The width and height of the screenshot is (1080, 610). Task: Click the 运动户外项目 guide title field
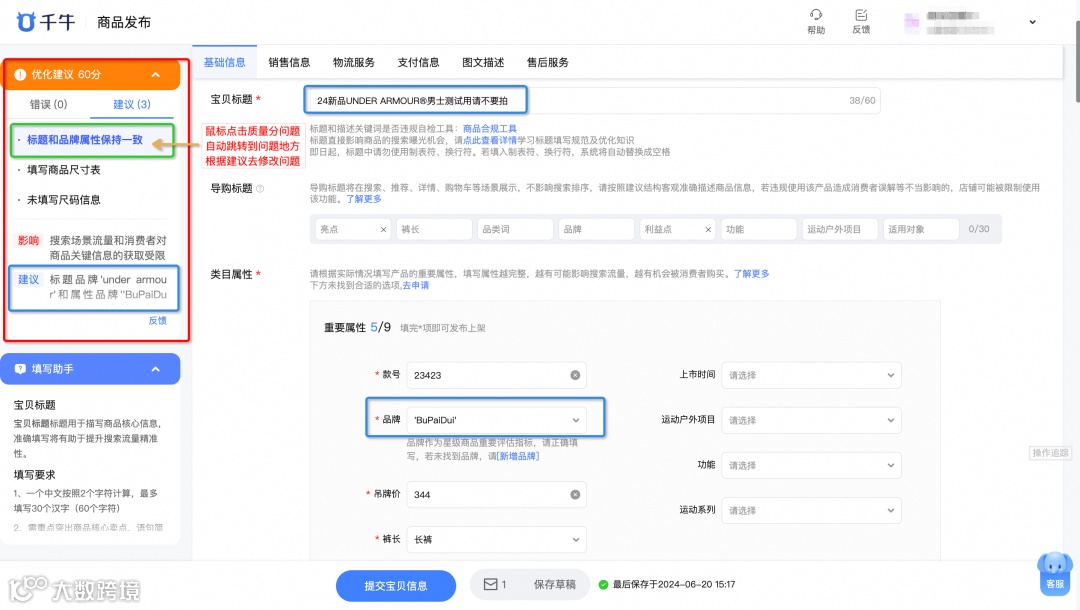[840, 229]
